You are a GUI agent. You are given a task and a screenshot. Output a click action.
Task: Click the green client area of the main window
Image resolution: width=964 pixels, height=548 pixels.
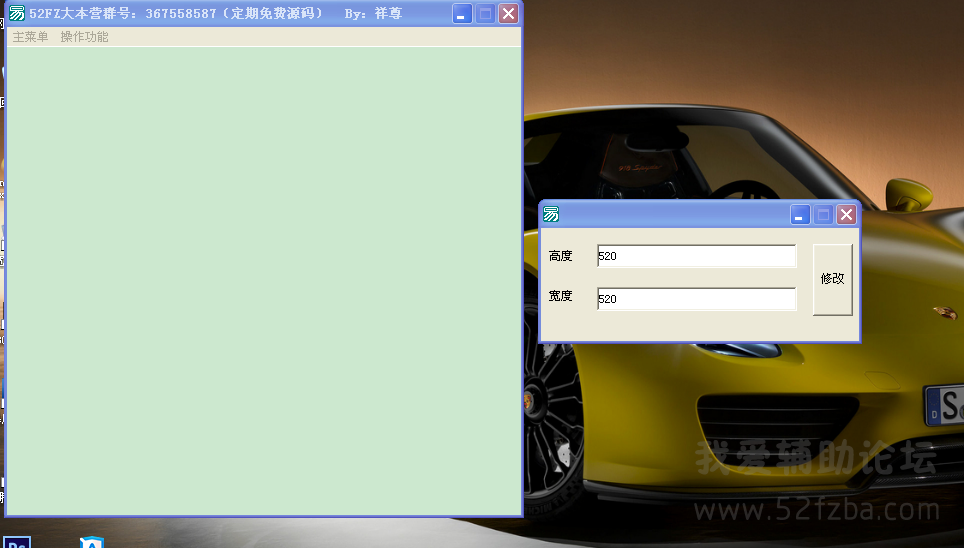pos(263,280)
